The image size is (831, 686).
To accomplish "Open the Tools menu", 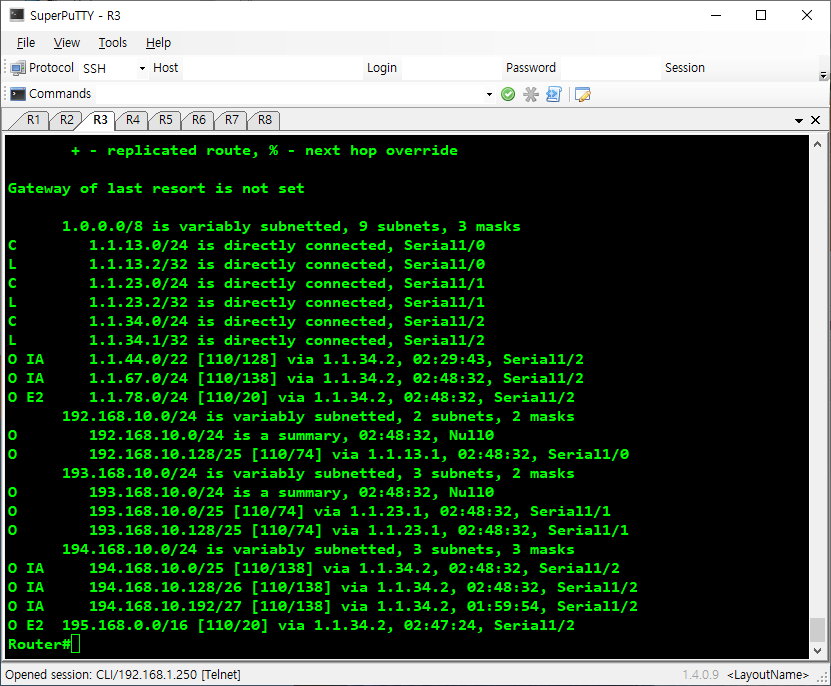I will (x=112, y=43).
